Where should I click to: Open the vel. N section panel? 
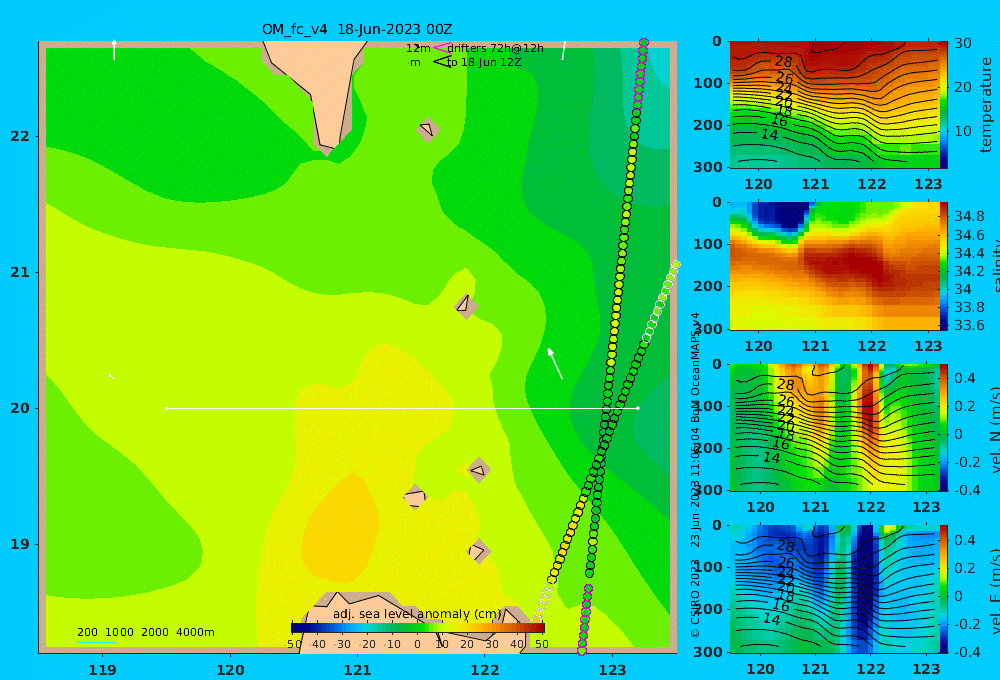click(835, 427)
